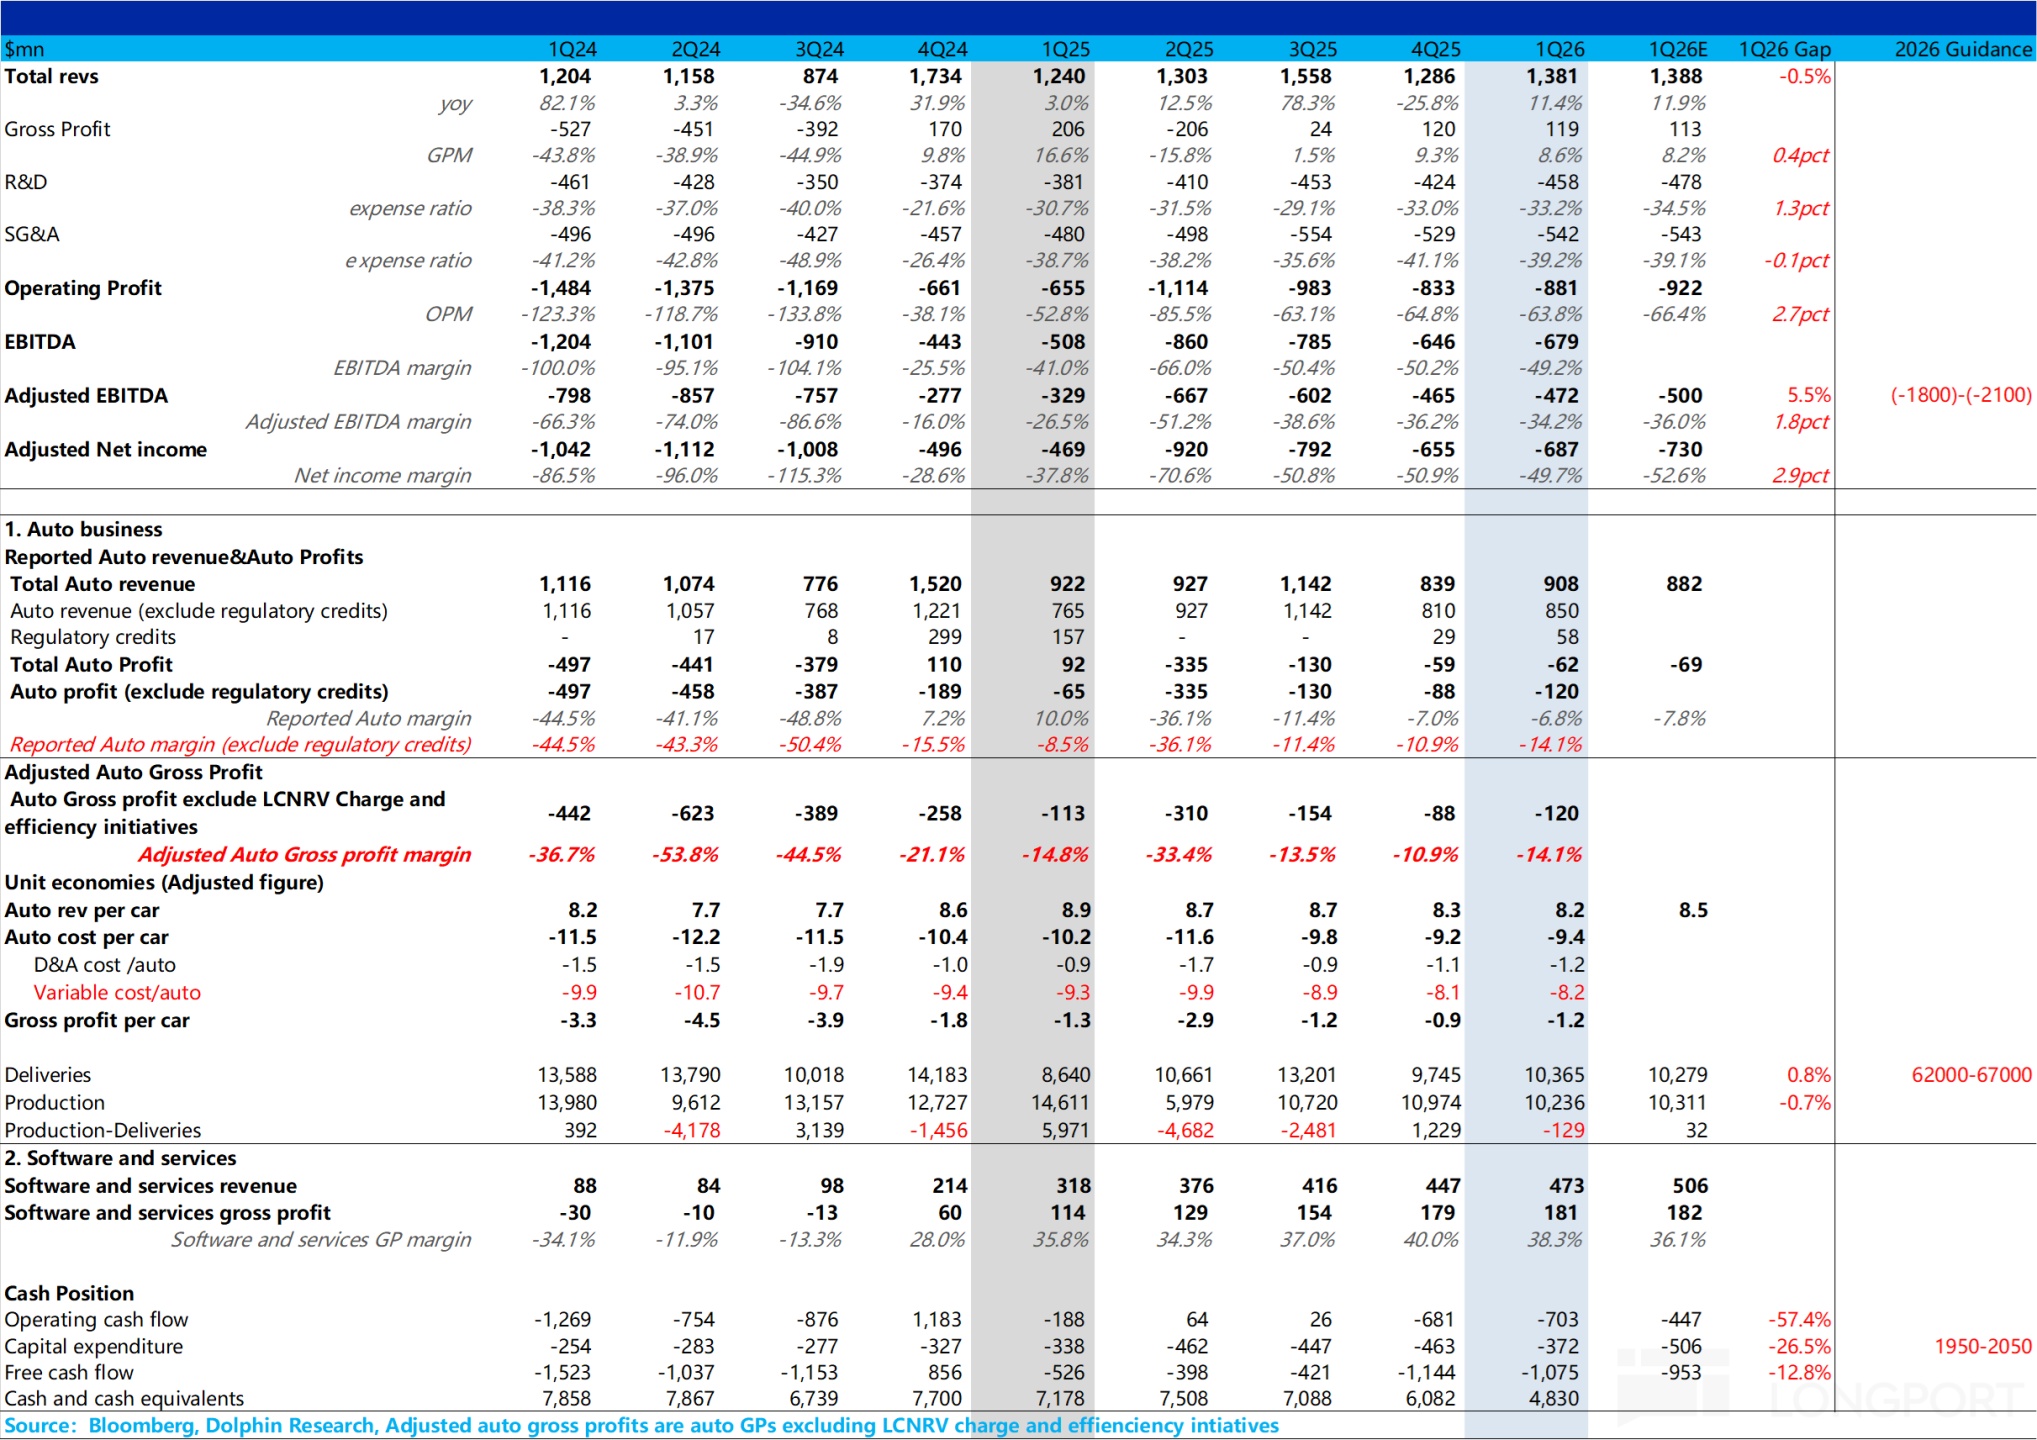Viewport: 2037px width, 1440px height.
Task: Click the Deliveries guidance 62000-67000
Action: pos(1971,1075)
